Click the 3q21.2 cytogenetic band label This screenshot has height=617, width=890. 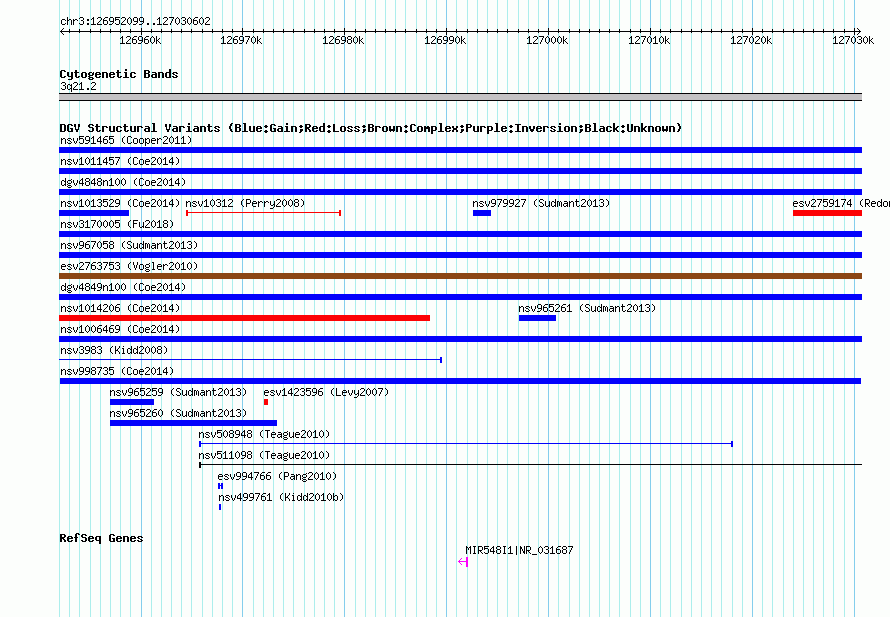click(78, 86)
